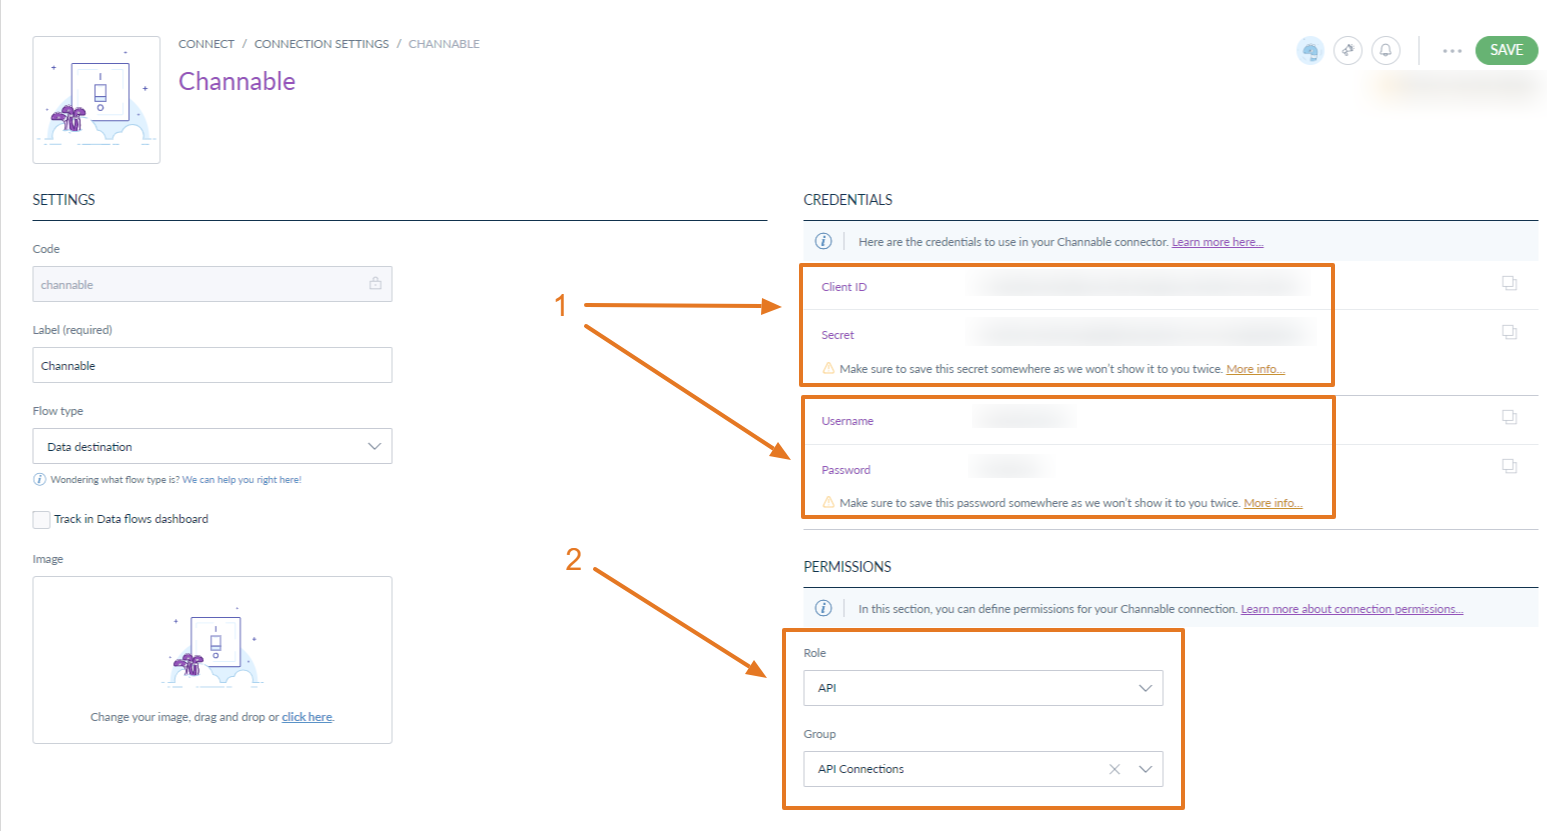The height and width of the screenshot is (831, 1565).
Task: Open the three-dot more options menu
Action: click(x=1452, y=51)
